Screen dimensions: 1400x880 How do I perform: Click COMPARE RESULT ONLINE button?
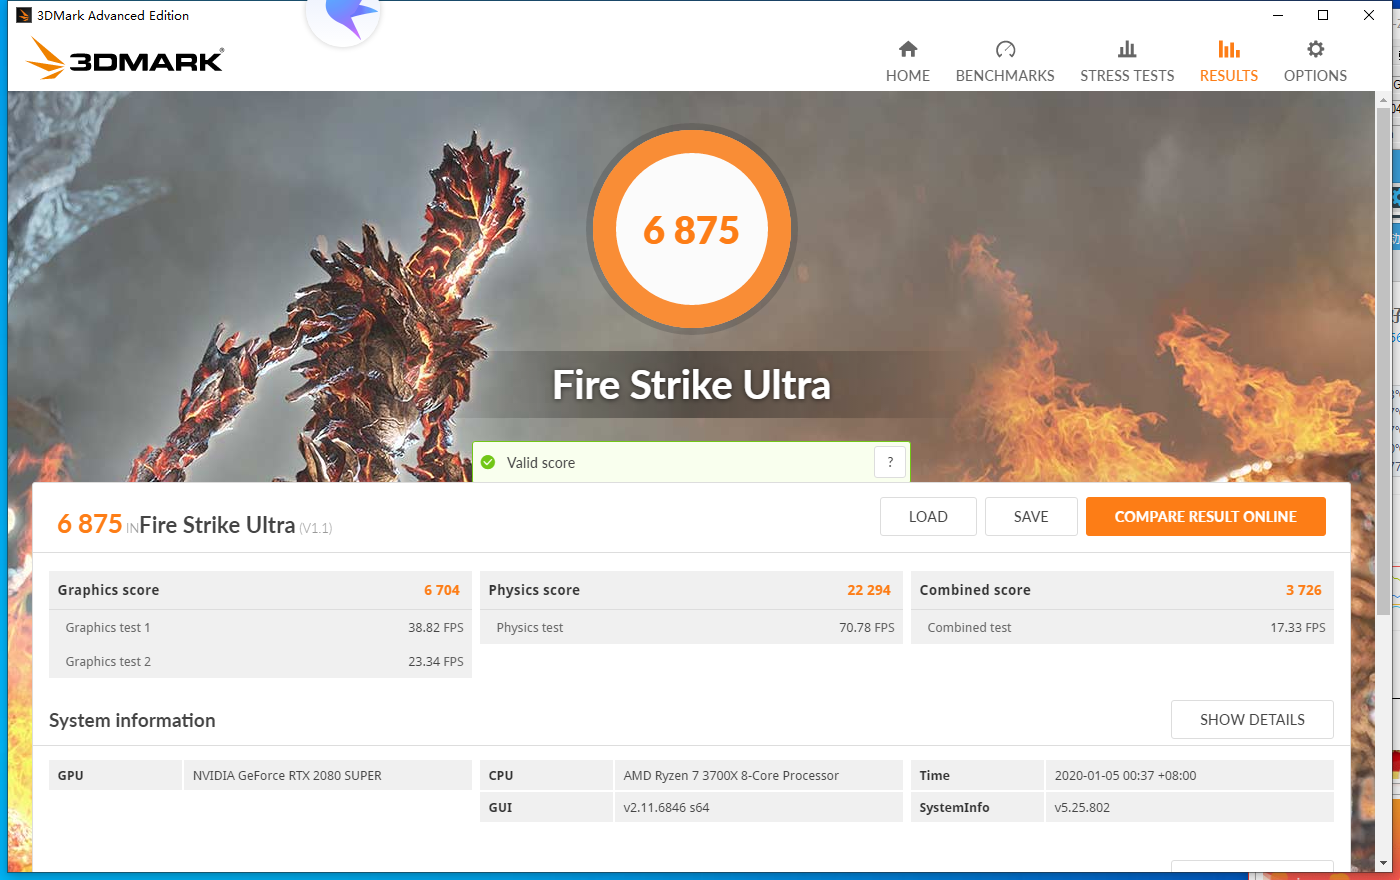(1206, 517)
